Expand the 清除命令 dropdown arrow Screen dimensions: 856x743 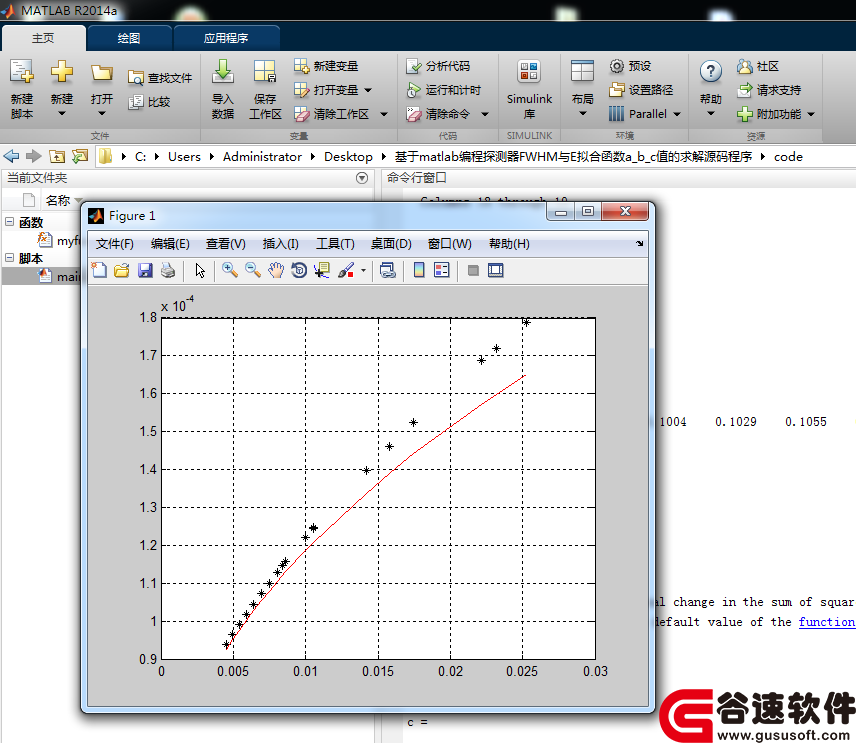coord(485,114)
